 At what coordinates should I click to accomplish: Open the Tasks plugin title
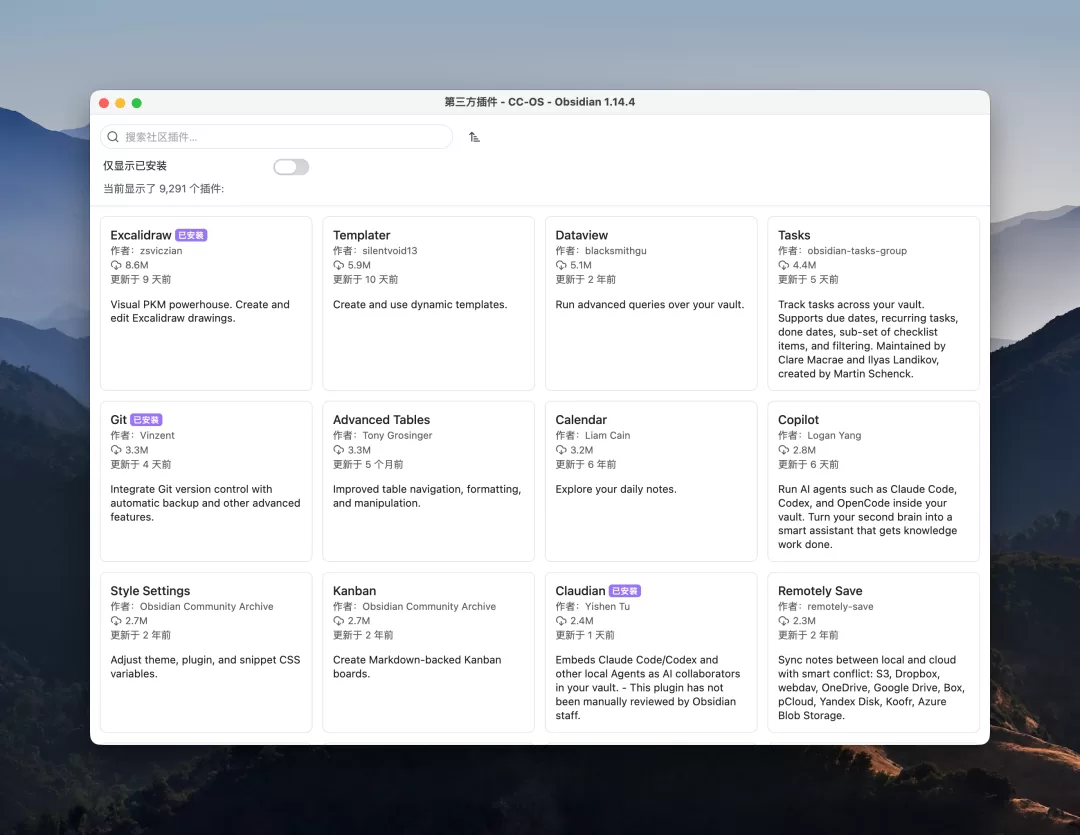[794, 235]
